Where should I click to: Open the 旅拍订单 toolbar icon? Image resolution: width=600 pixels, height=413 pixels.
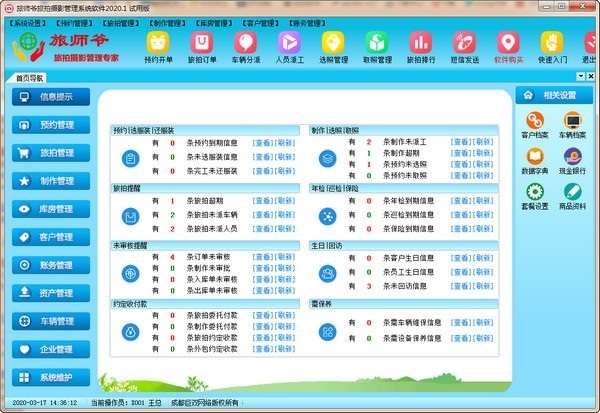(x=202, y=47)
